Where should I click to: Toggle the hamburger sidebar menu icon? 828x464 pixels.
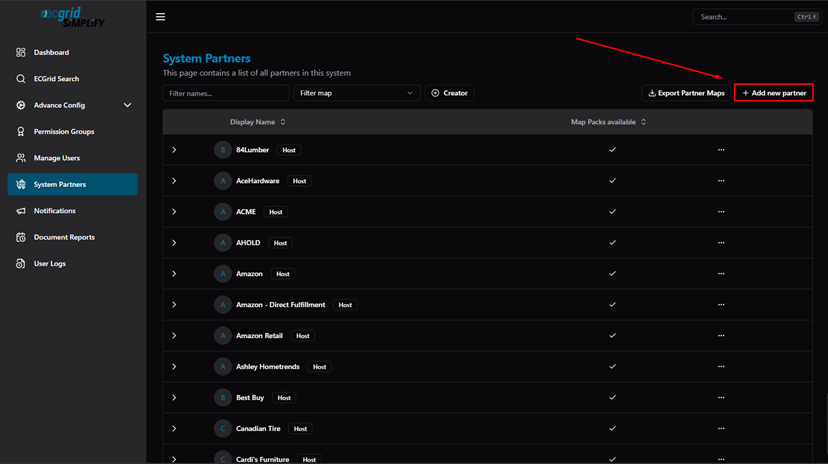(x=161, y=17)
